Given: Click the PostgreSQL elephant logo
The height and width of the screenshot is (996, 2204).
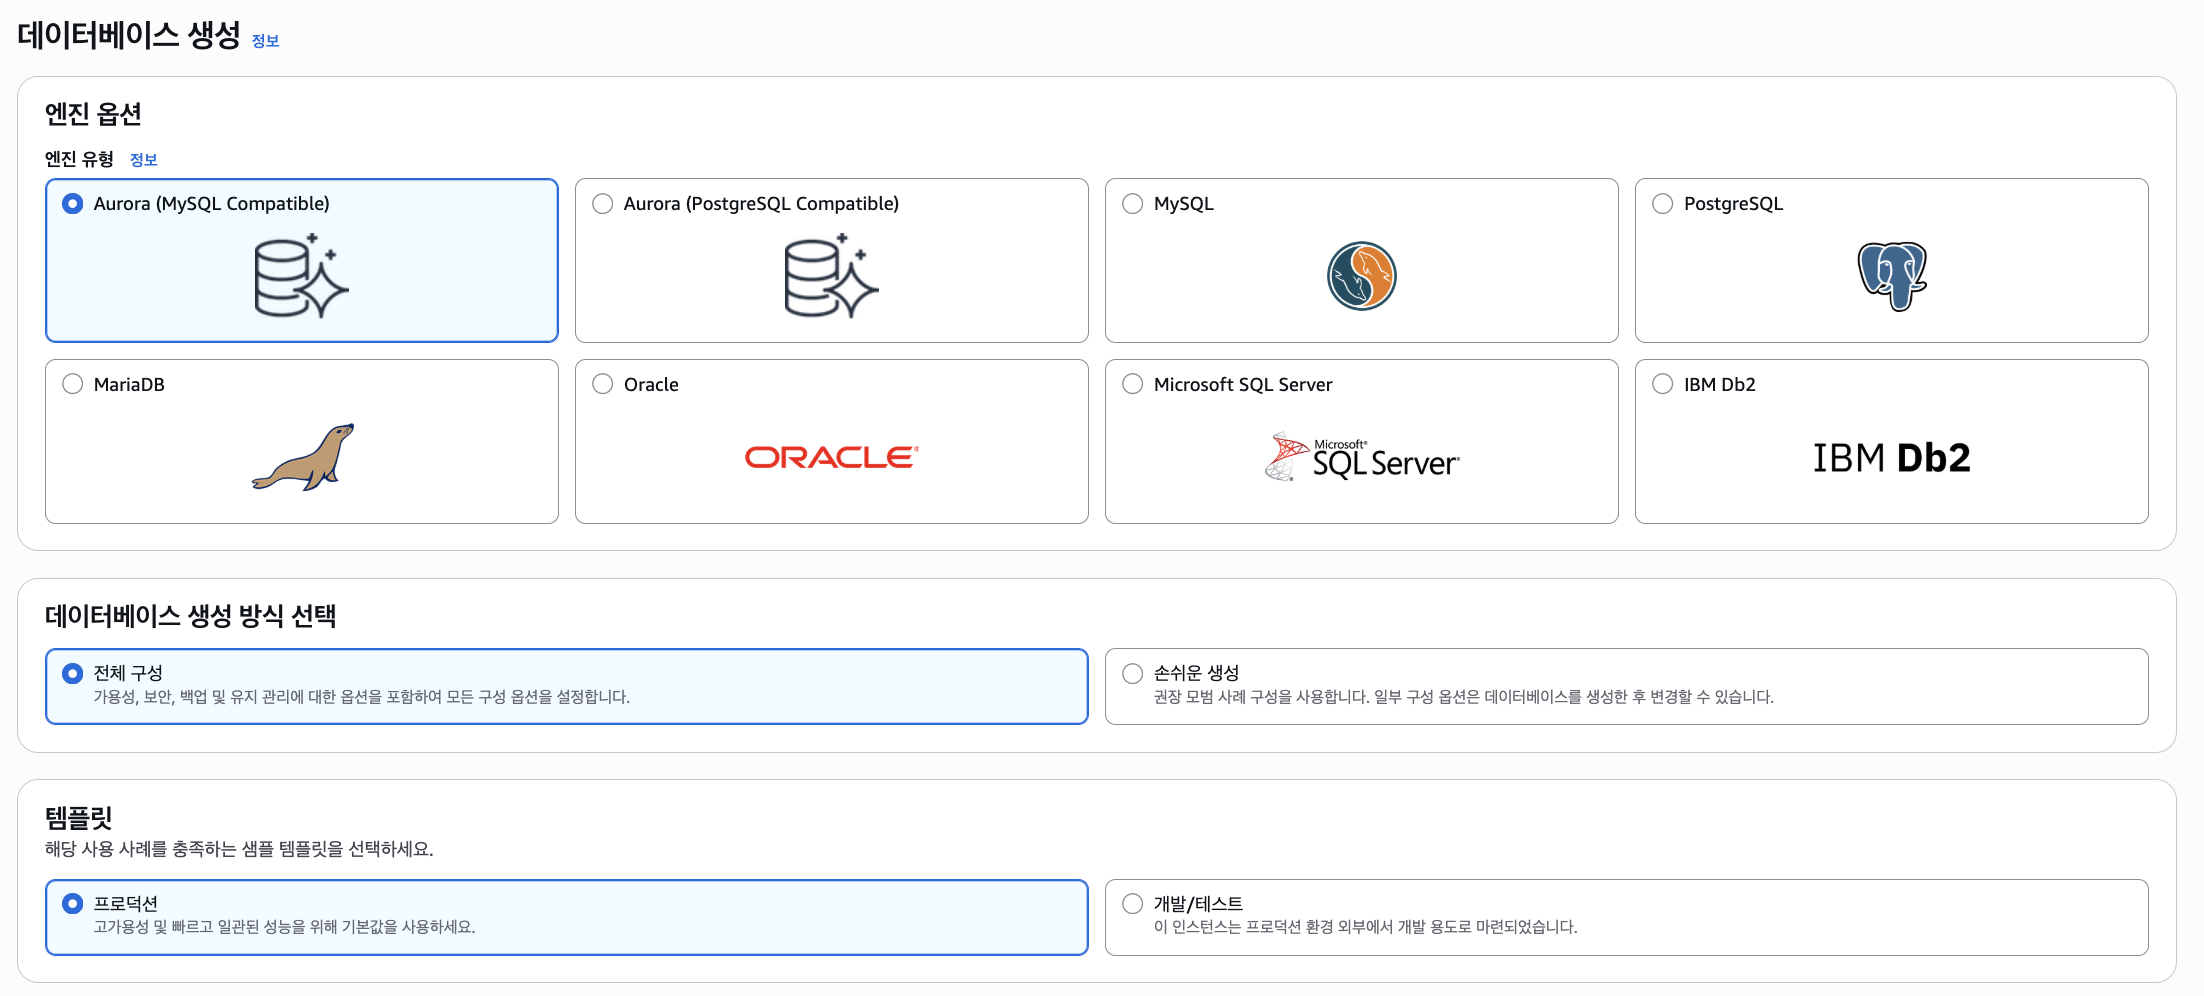Looking at the screenshot, I should click(x=1892, y=276).
